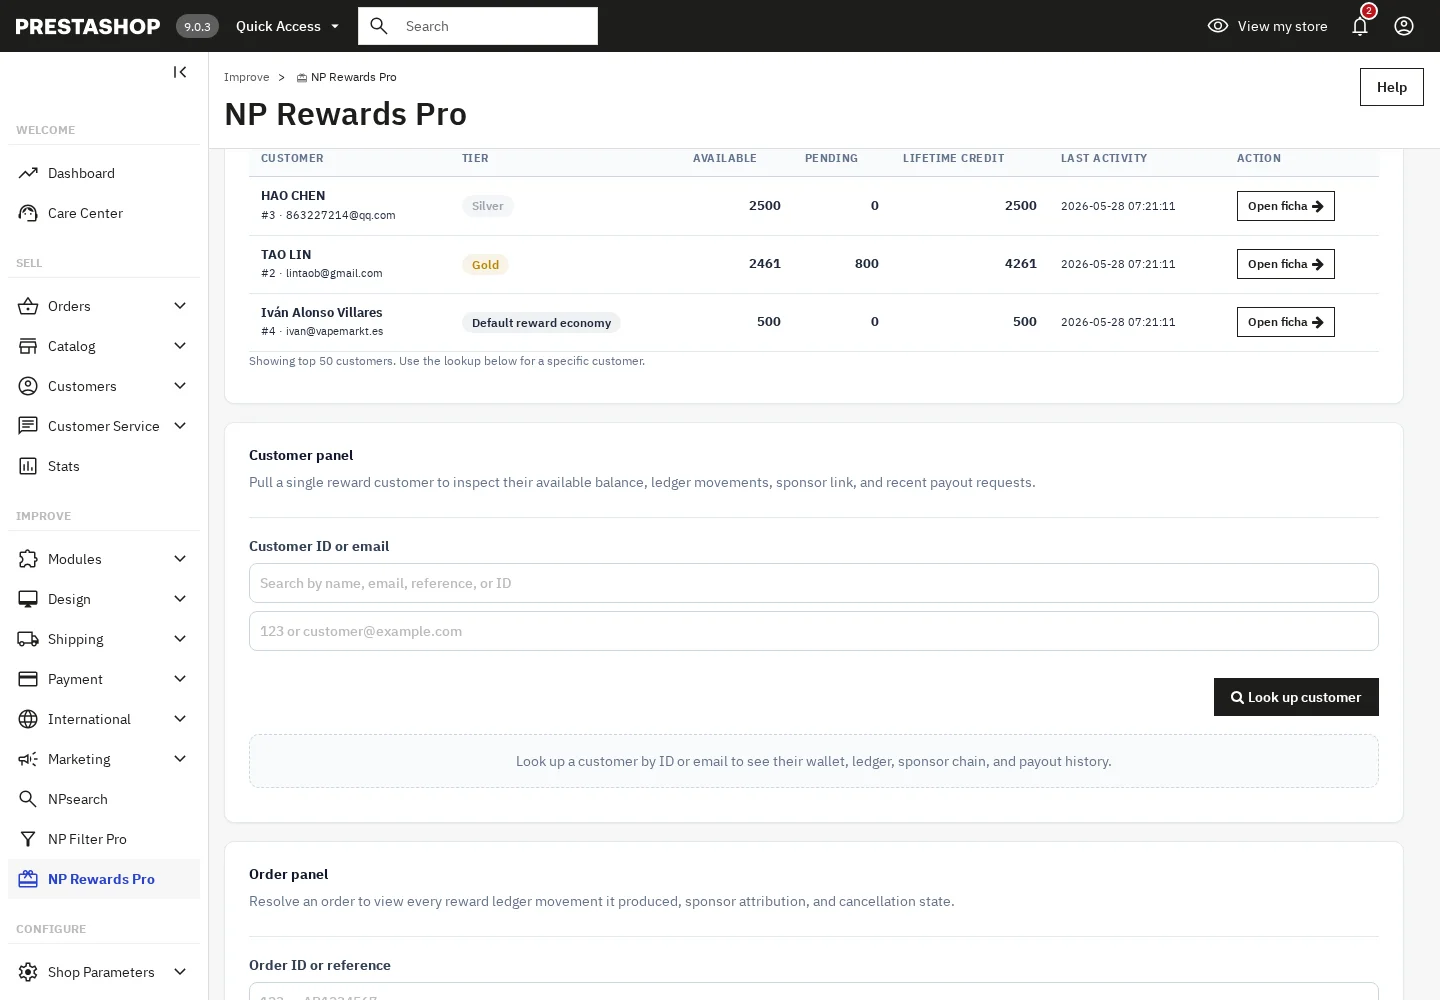Image resolution: width=1440 pixels, height=1000 pixels.
Task: Click the International globe icon
Action: click(x=28, y=719)
